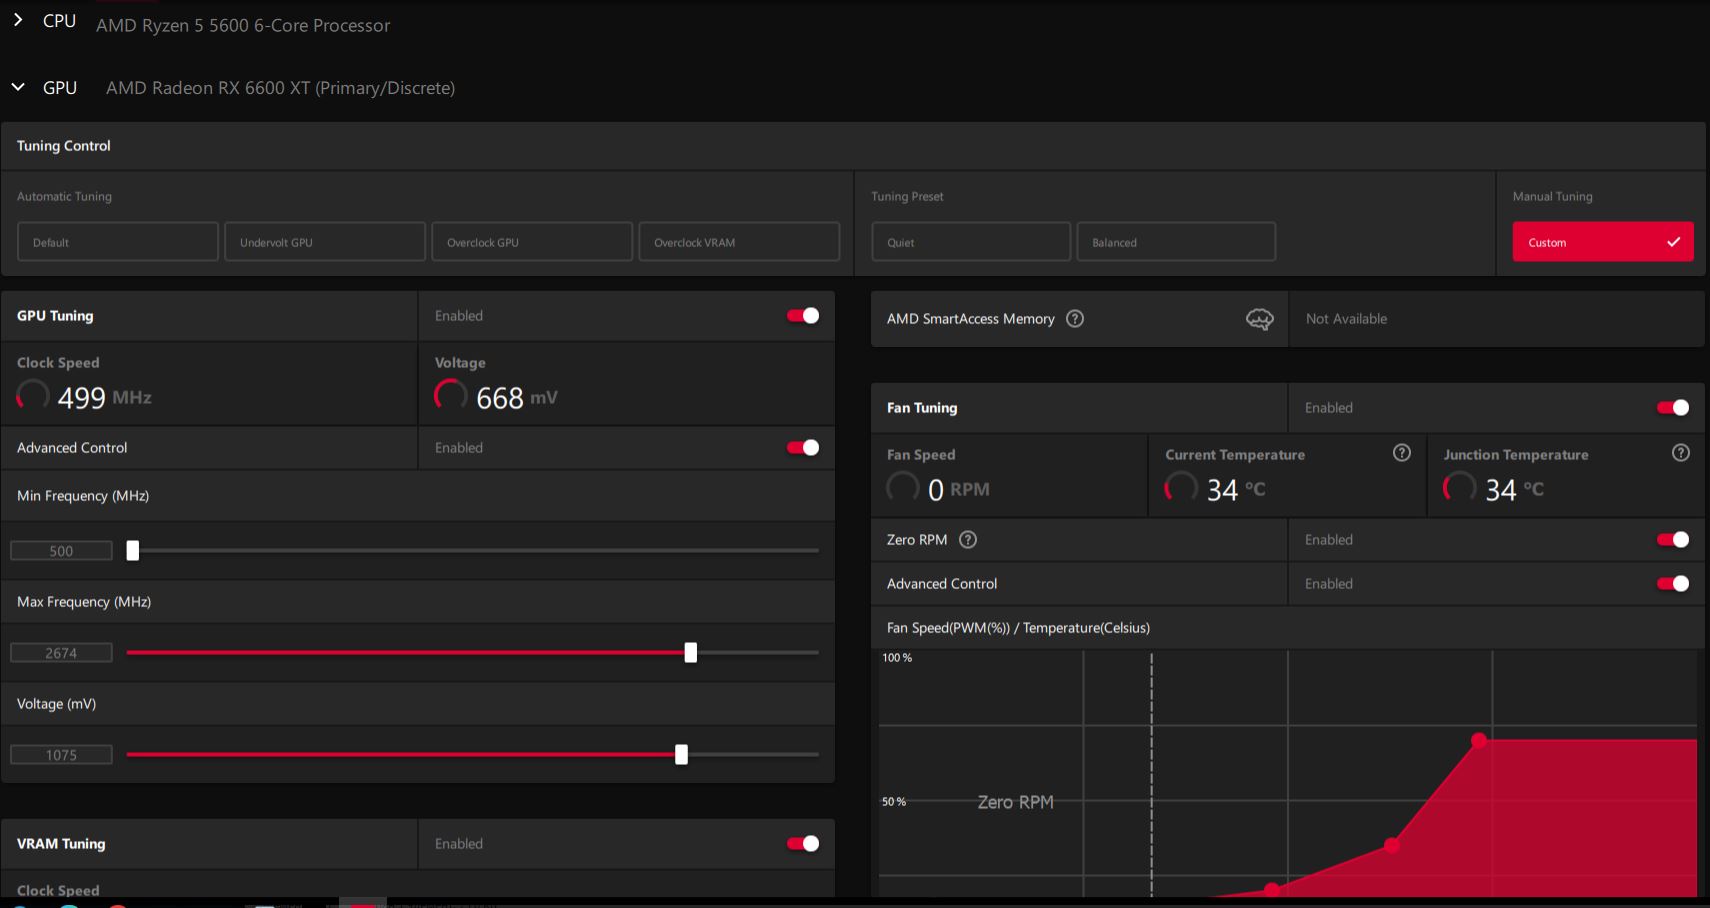
Task: Click the '668 mV' voltage reading
Action: (517, 397)
